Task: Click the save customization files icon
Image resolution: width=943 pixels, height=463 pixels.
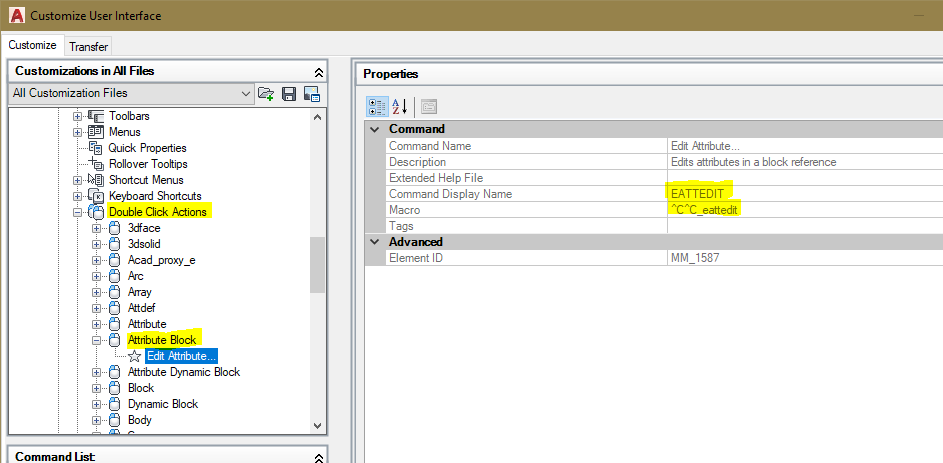Action: (289, 93)
